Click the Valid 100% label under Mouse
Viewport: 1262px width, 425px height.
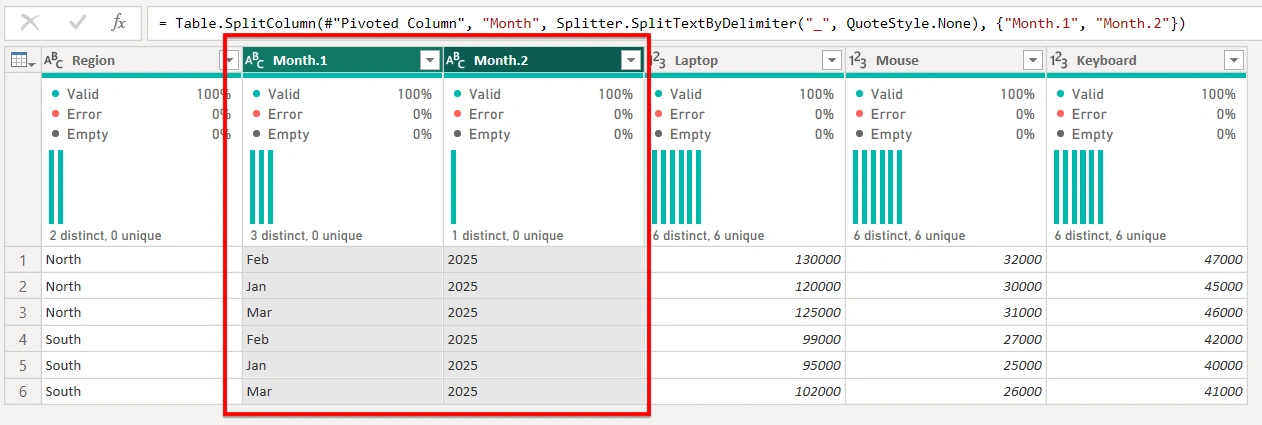pyautogui.click(x=945, y=94)
